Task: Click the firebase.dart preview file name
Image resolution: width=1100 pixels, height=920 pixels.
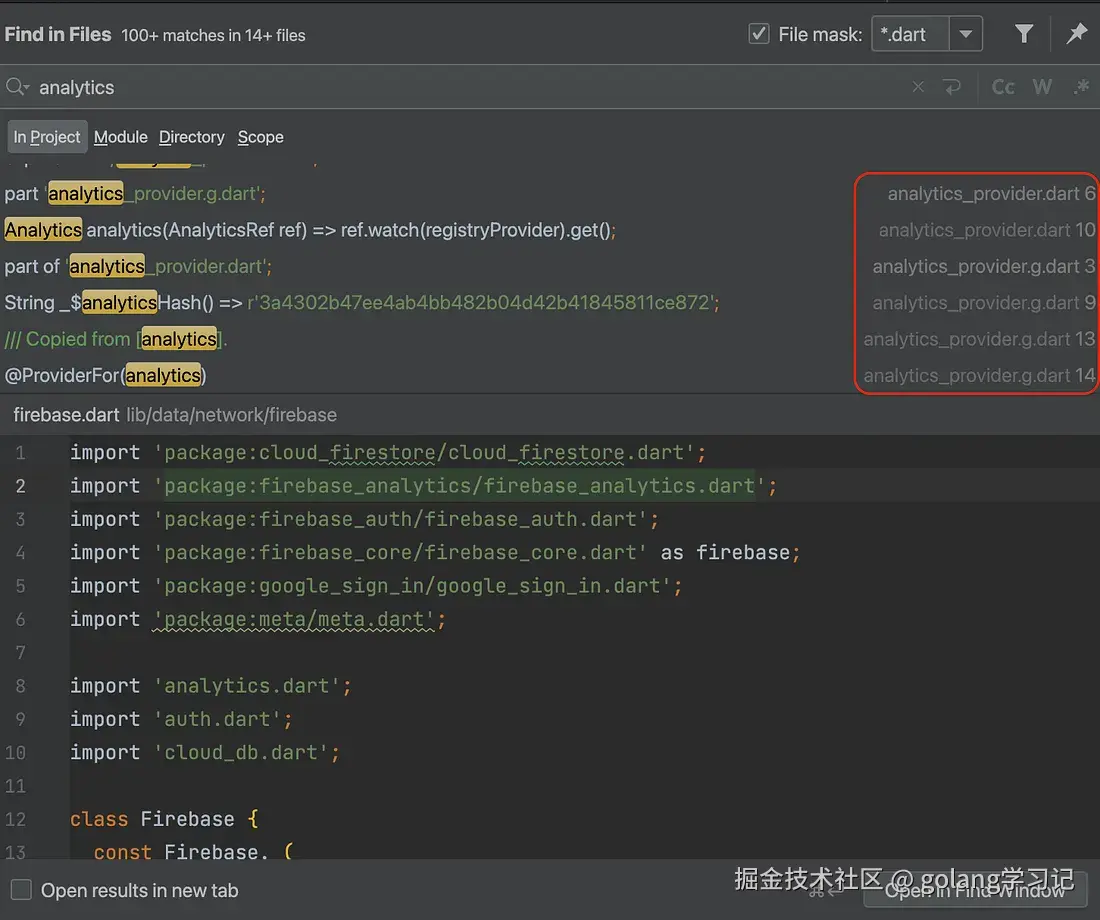Action: point(66,415)
